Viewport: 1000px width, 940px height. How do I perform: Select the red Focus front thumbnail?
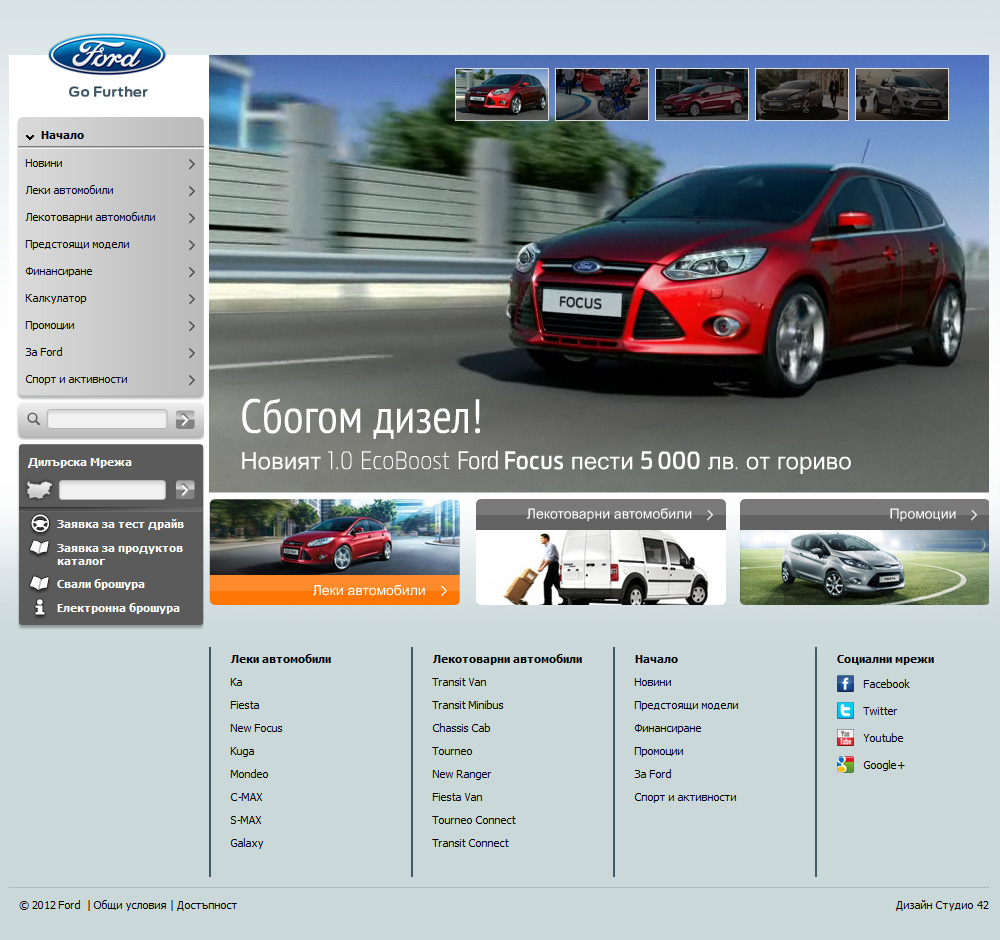click(x=502, y=94)
